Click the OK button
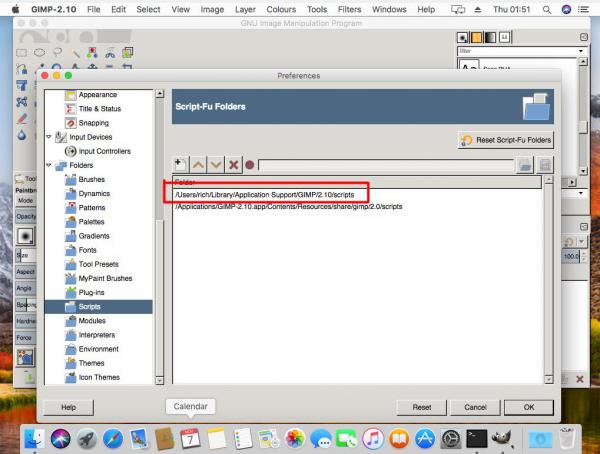 click(x=528, y=407)
